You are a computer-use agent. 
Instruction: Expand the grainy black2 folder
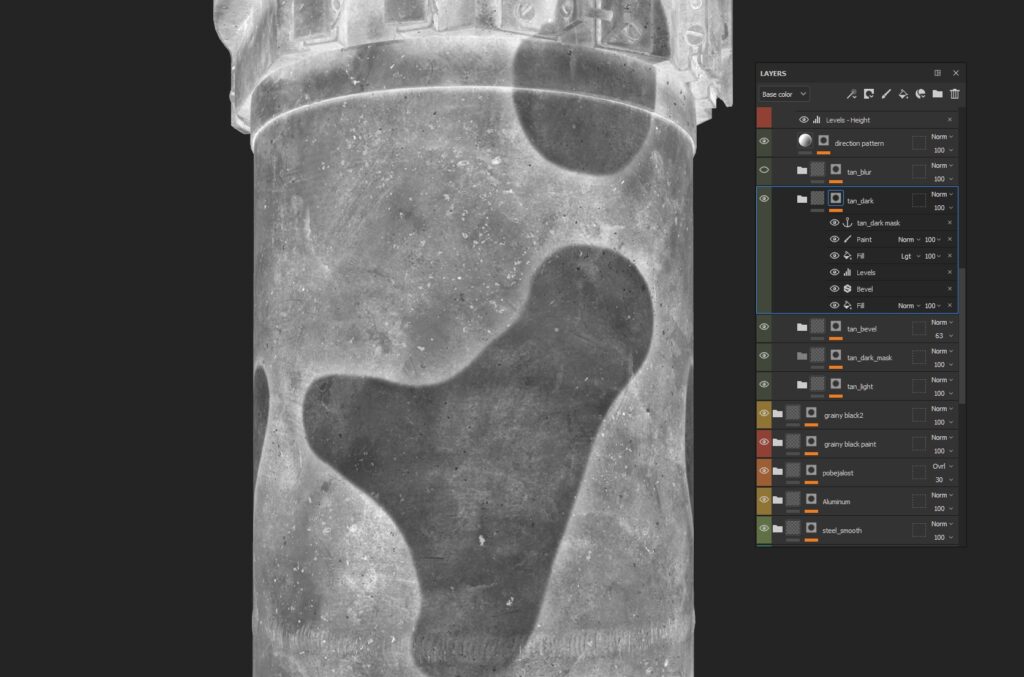(x=778, y=413)
